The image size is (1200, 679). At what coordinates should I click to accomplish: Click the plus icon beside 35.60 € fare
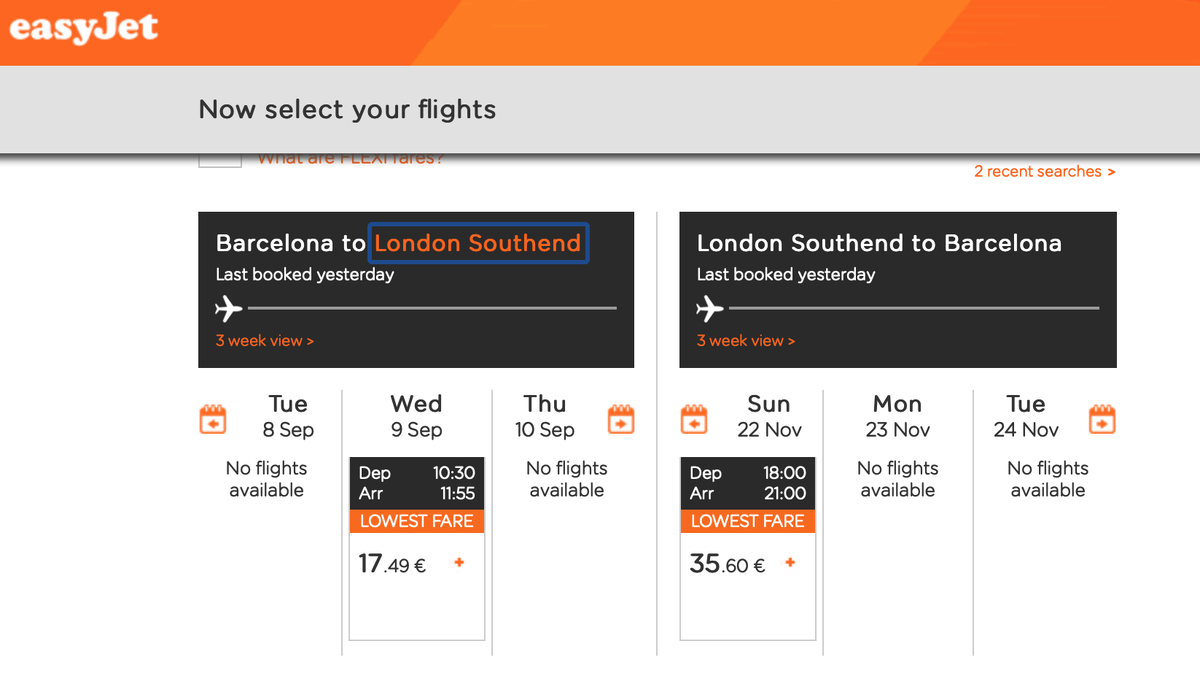(x=790, y=563)
